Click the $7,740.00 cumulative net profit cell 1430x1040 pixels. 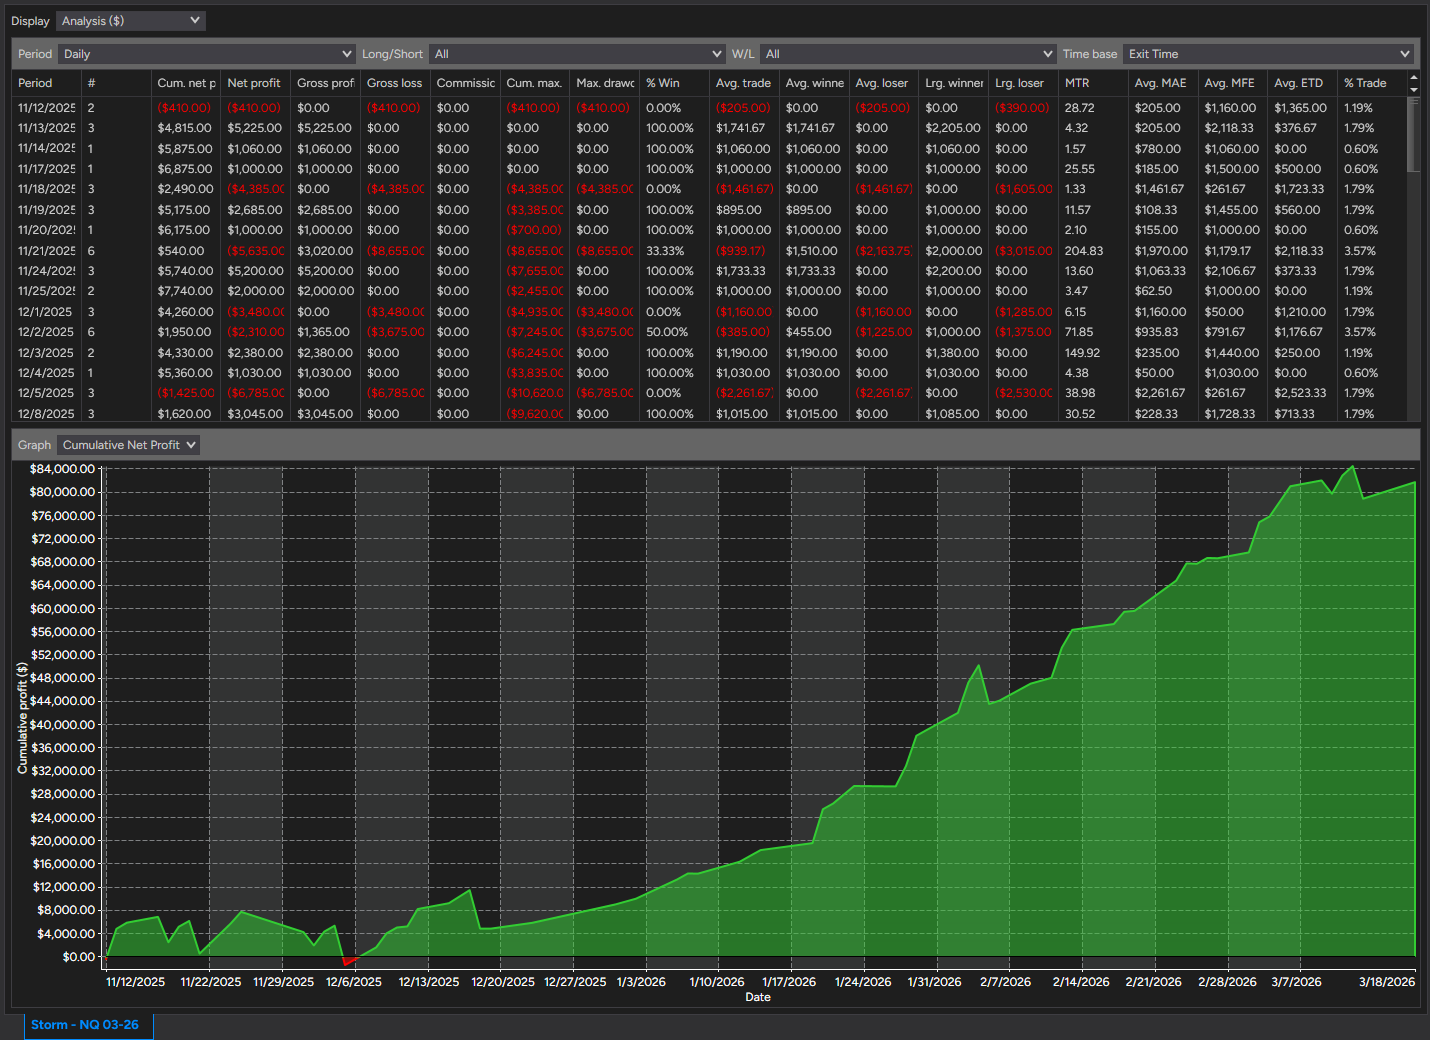185,291
